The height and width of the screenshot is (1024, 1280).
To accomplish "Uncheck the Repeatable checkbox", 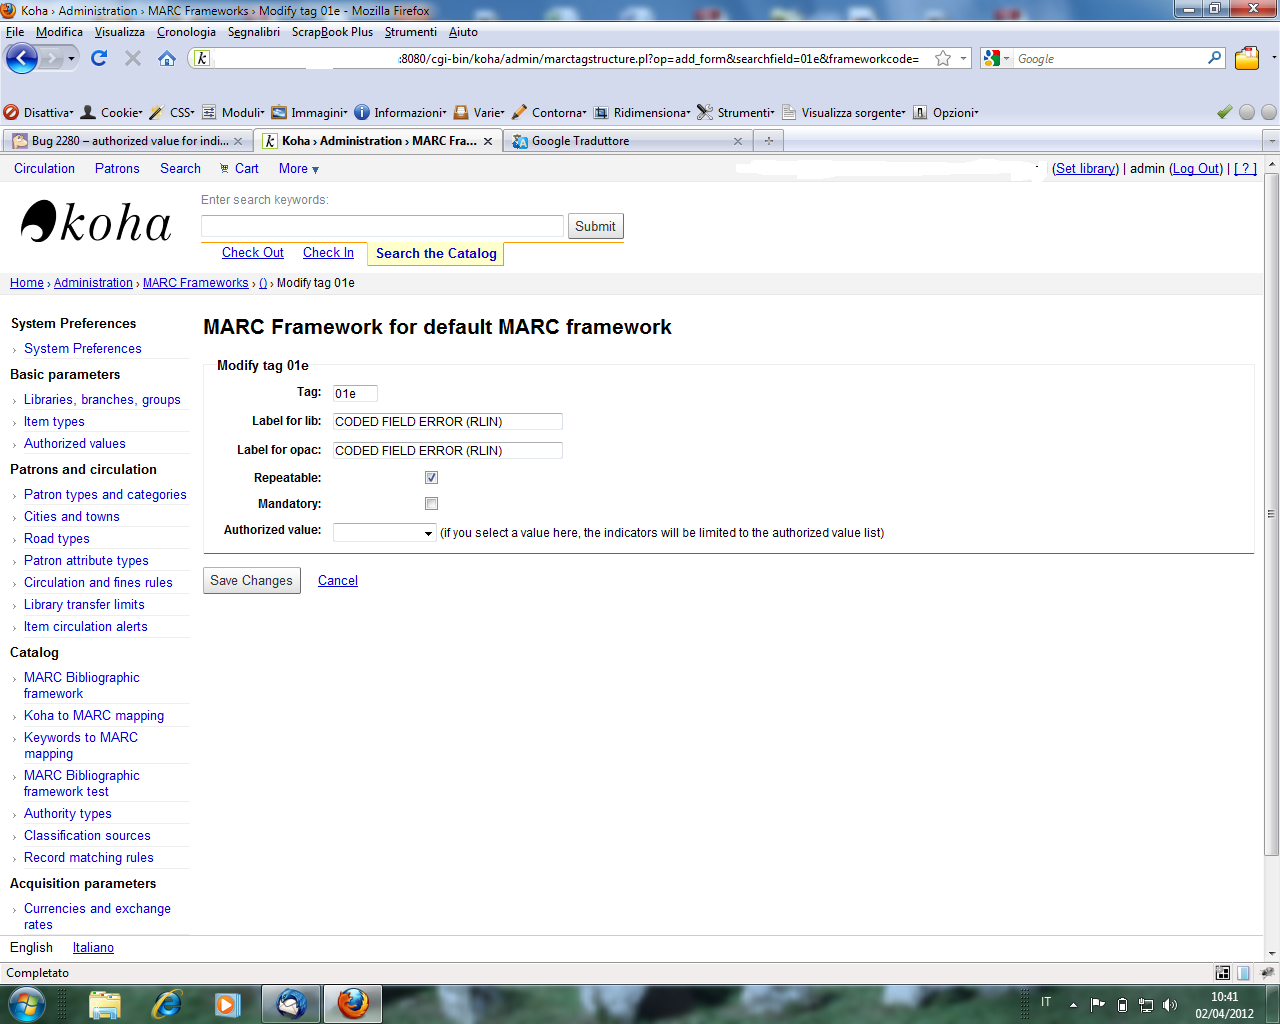I will pos(431,478).
